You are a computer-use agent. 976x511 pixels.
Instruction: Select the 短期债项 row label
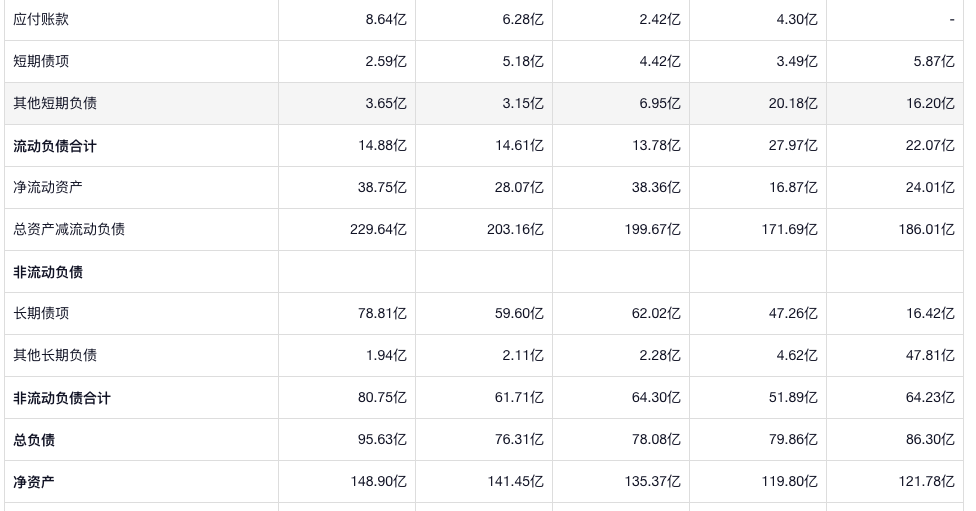[x=41, y=61]
